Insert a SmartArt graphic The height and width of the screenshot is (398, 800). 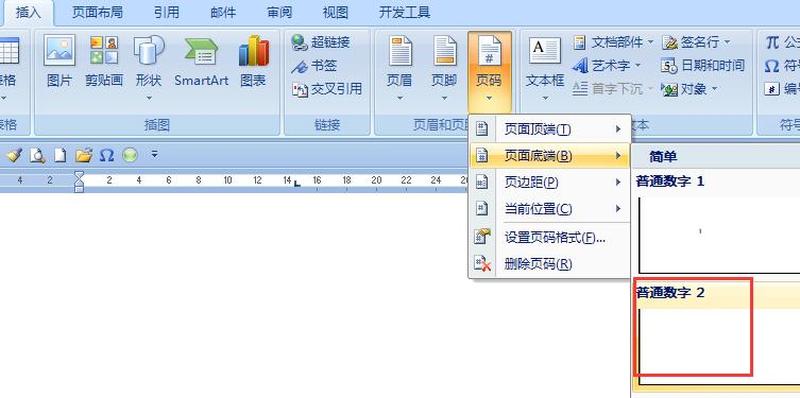[201, 61]
